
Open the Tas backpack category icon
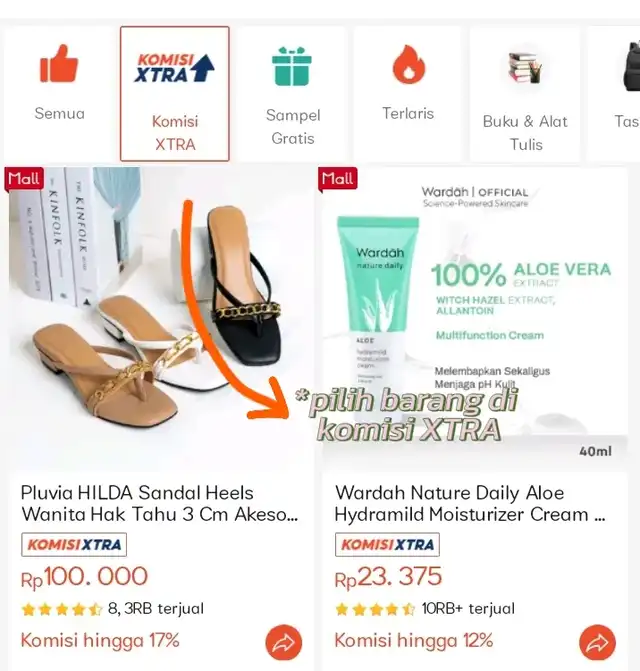point(631,66)
